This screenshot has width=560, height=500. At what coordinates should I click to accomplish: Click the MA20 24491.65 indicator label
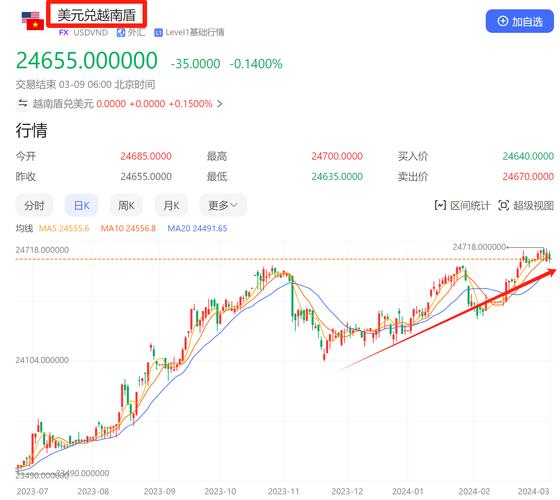click(197, 228)
